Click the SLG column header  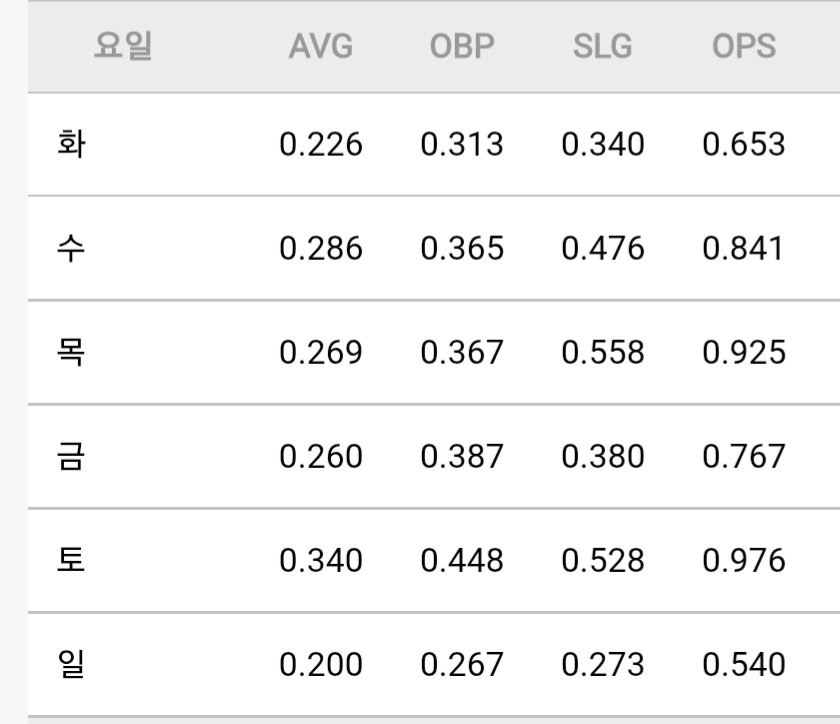pyautogui.click(x=603, y=46)
